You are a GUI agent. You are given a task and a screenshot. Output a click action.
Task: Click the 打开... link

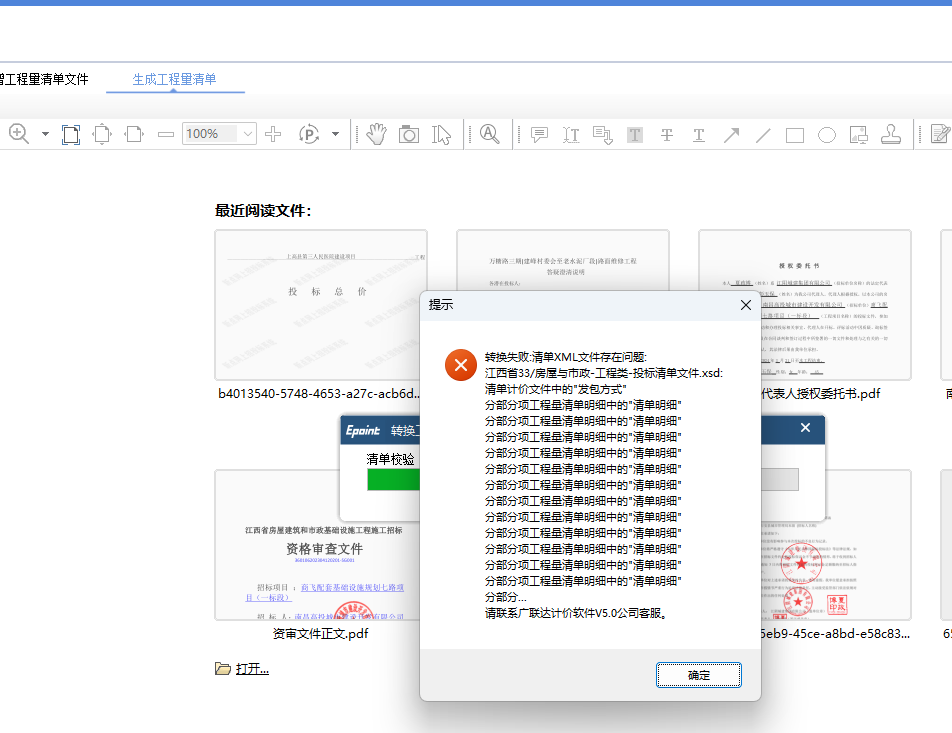point(252,669)
